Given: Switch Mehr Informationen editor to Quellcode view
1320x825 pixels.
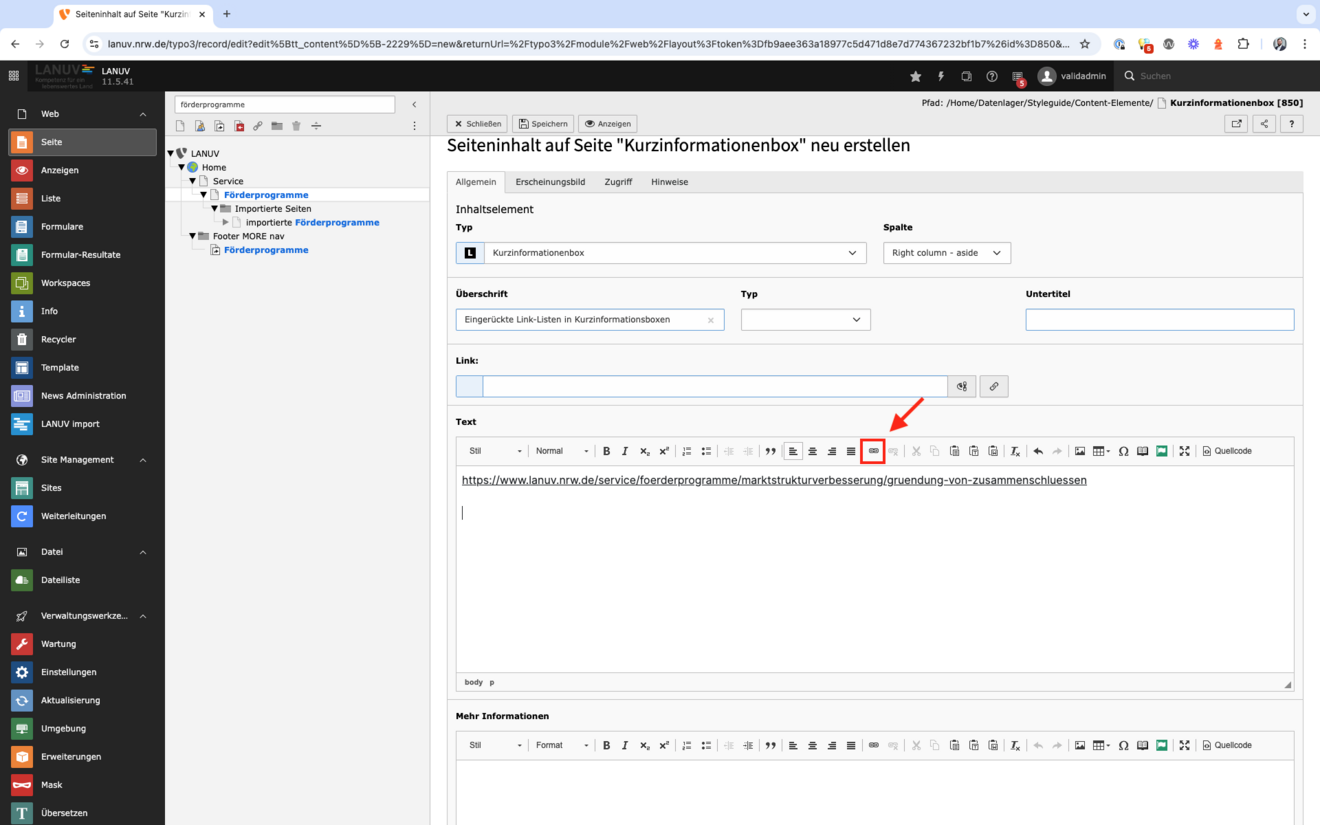Looking at the screenshot, I should [x=1227, y=745].
